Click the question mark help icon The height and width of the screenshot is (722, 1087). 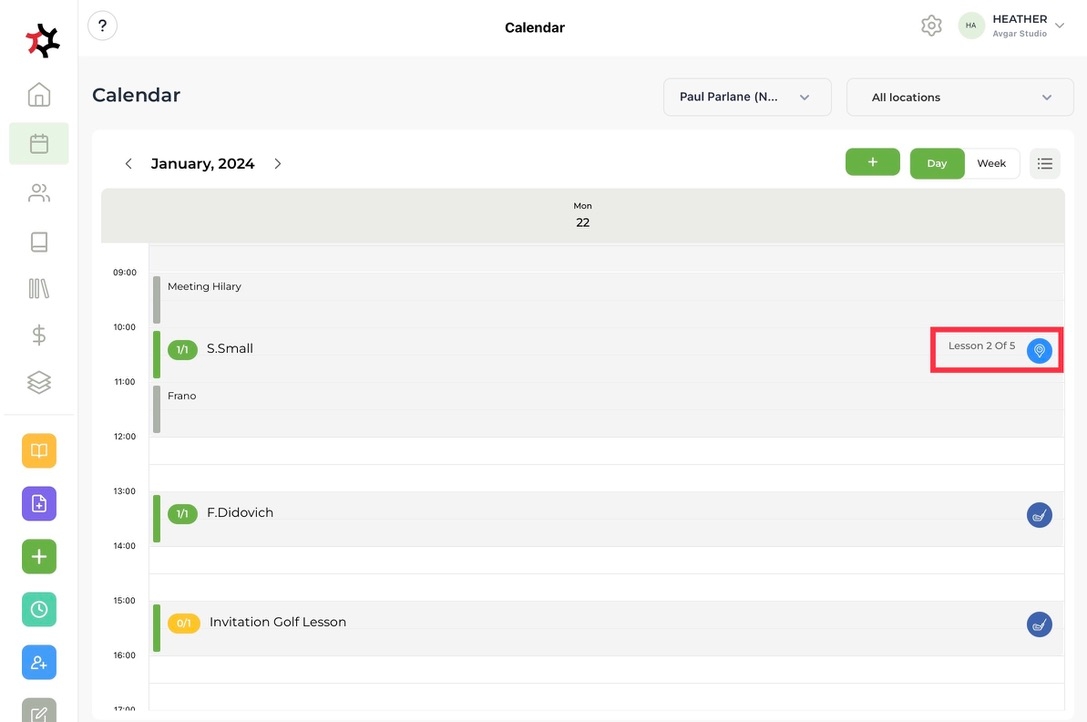pos(103,26)
